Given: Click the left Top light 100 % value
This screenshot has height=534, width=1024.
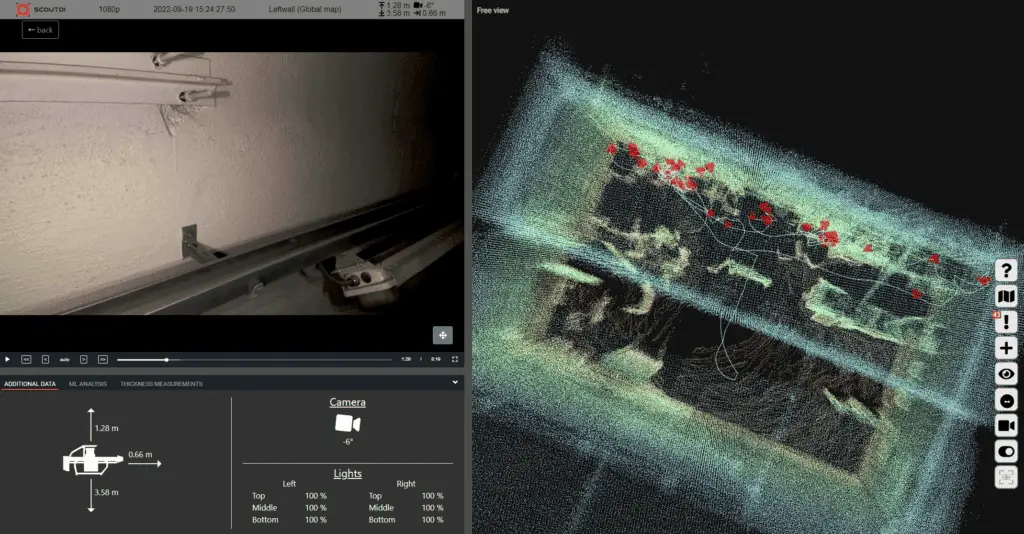Looking at the screenshot, I should [x=316, y=496].
